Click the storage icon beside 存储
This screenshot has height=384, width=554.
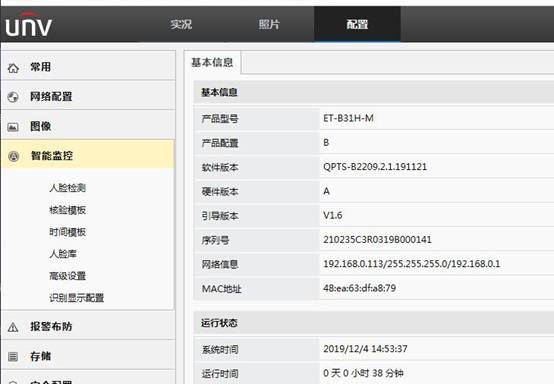13,356
